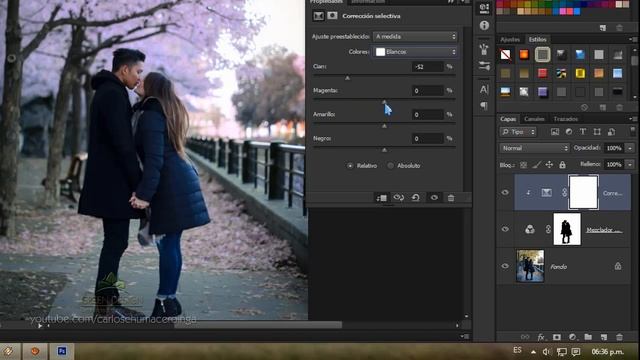640x360 pixels.
Task: Open the Character panel icon
Action: (x=484, y=89)
